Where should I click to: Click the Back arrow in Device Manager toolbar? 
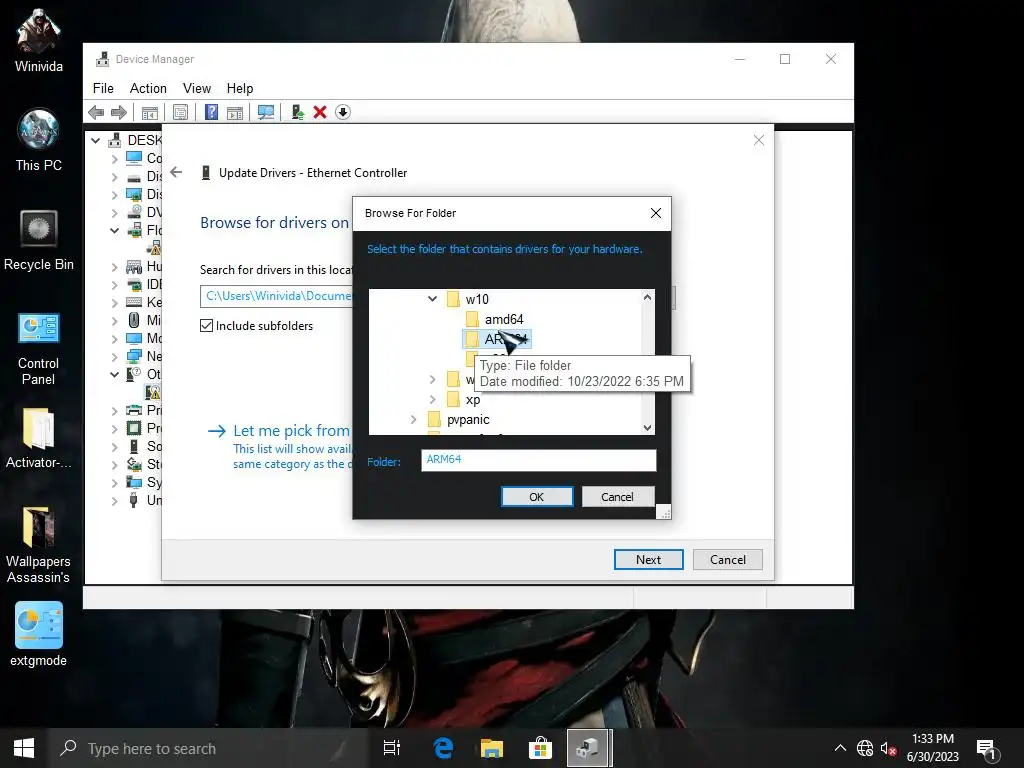(x=96, y=112)
